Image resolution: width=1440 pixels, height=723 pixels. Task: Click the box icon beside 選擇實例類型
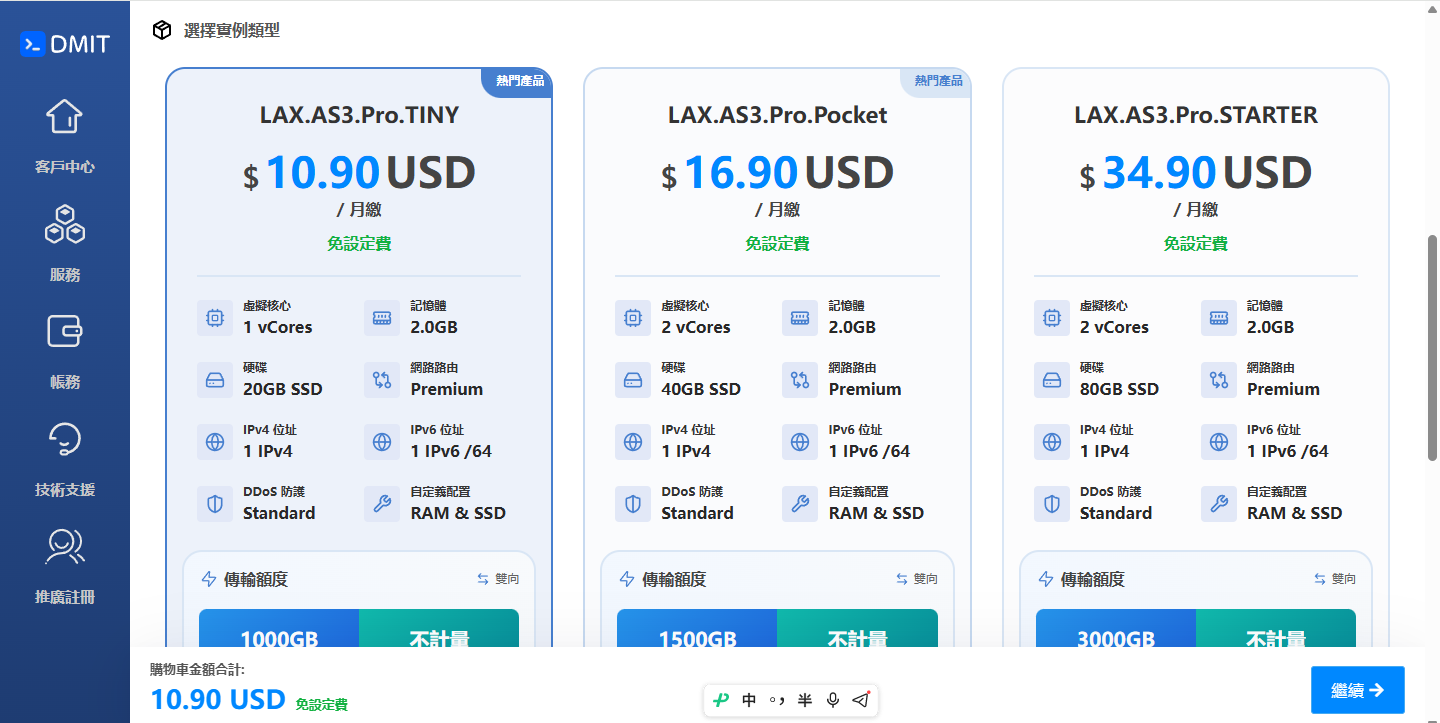[x=162, y=30]
